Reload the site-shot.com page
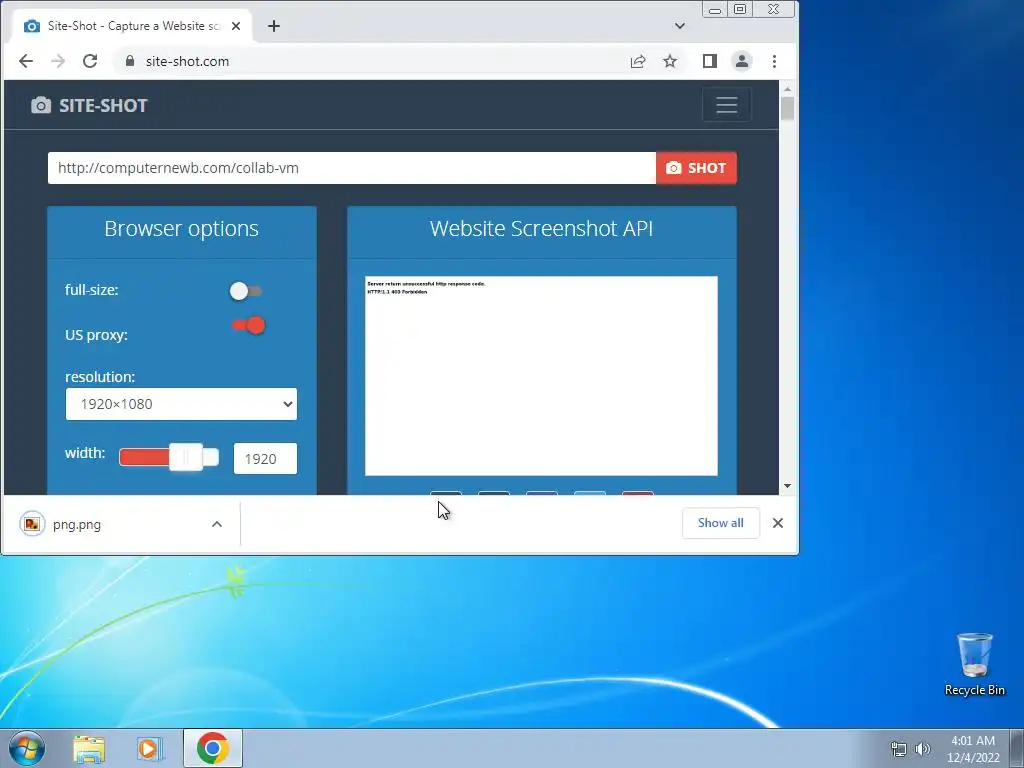This screenshot has width=1024, height=768. (90, 61)
